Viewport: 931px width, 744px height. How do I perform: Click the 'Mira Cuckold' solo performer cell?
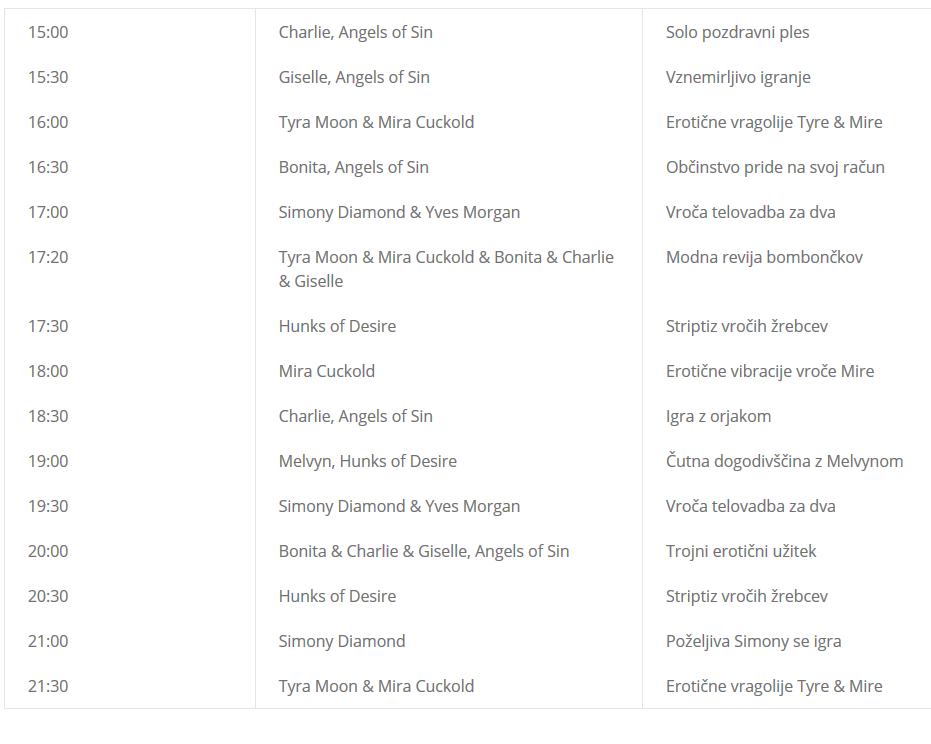[x=327, y=371]
